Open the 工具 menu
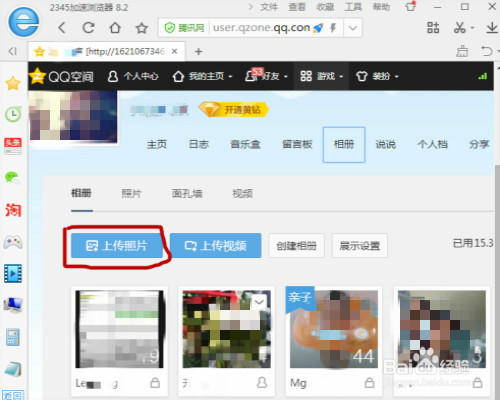500x400 pixels. click(x=353, y=7)
